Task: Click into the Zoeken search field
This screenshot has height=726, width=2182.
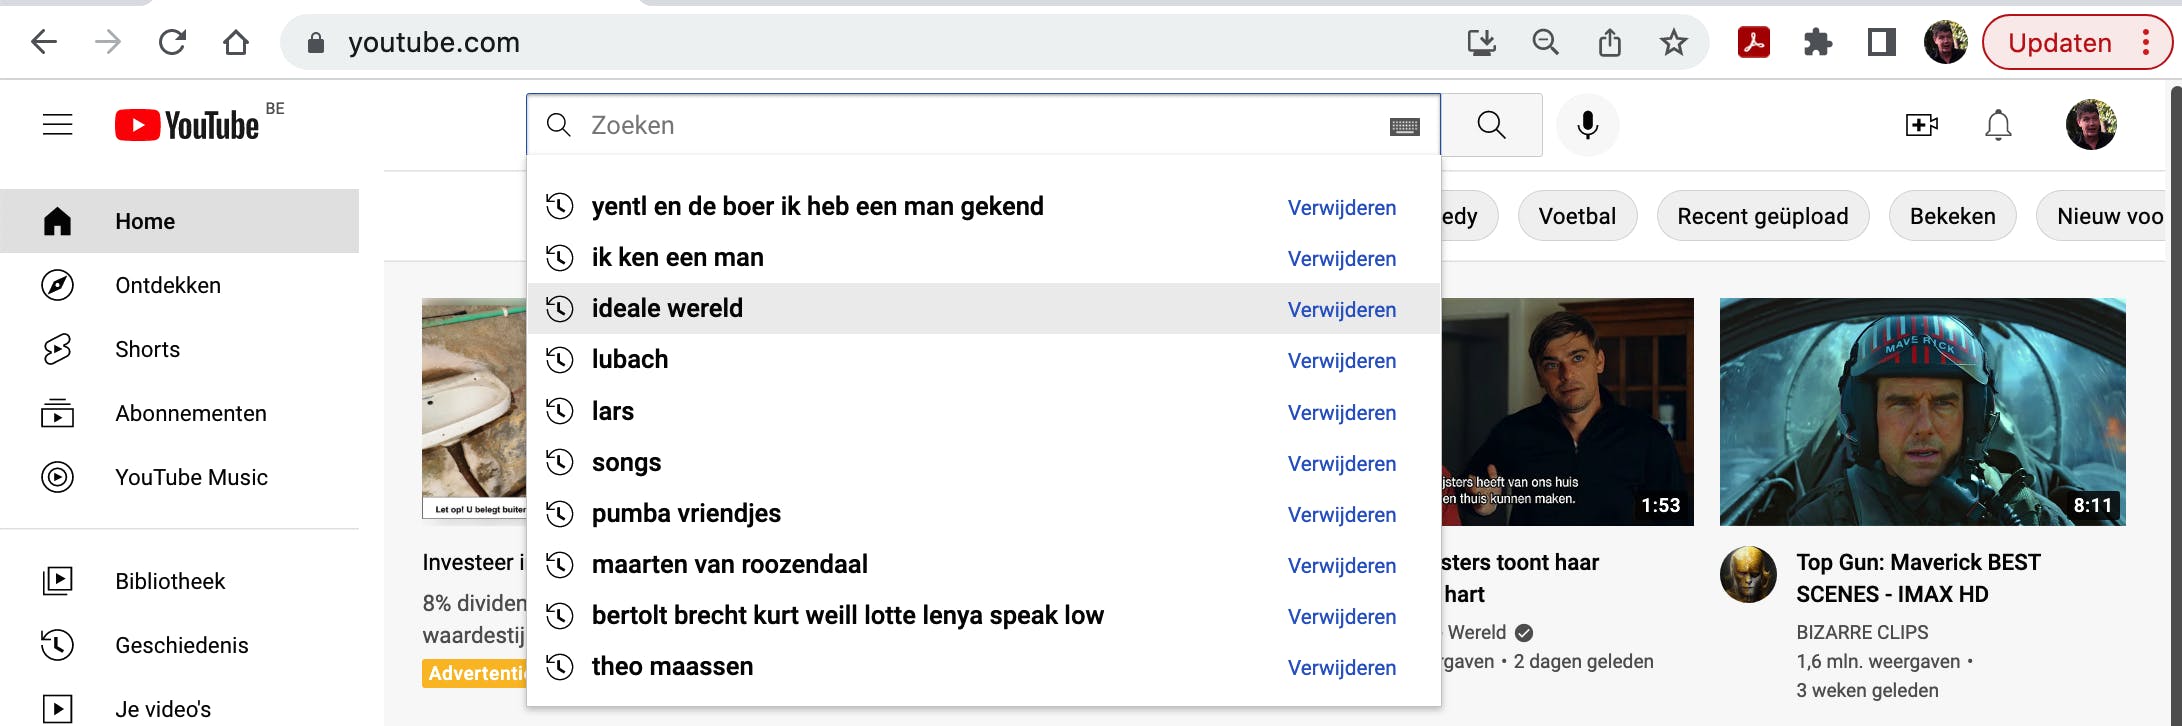Action: tap(980, 125)
